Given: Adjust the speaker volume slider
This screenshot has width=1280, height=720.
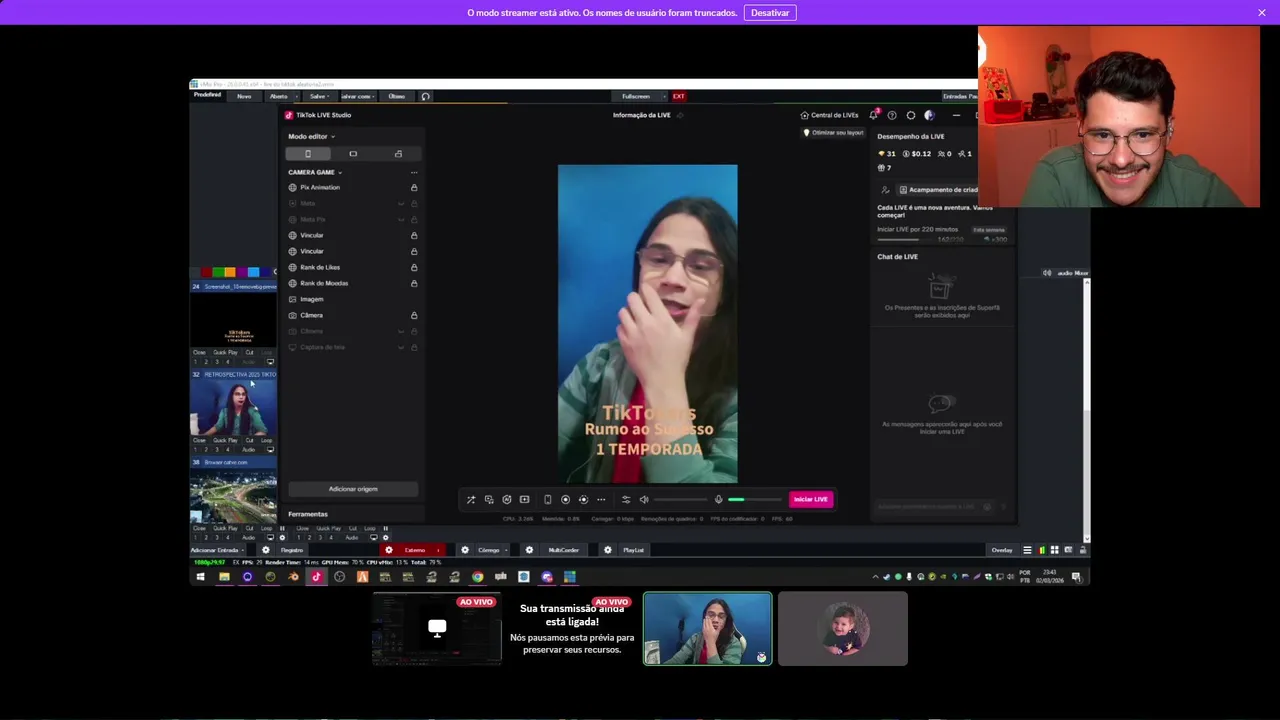Looking at the screenshot, I should 681,500.
